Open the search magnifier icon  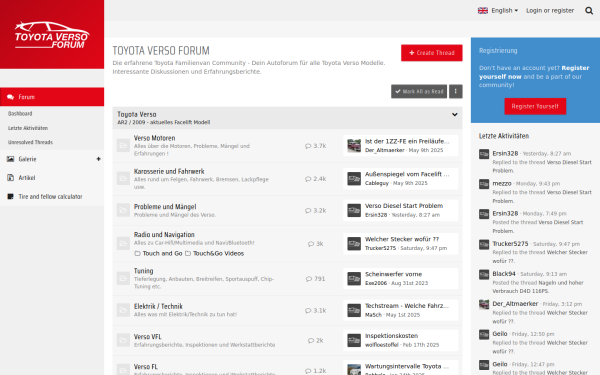coord(589,11)
